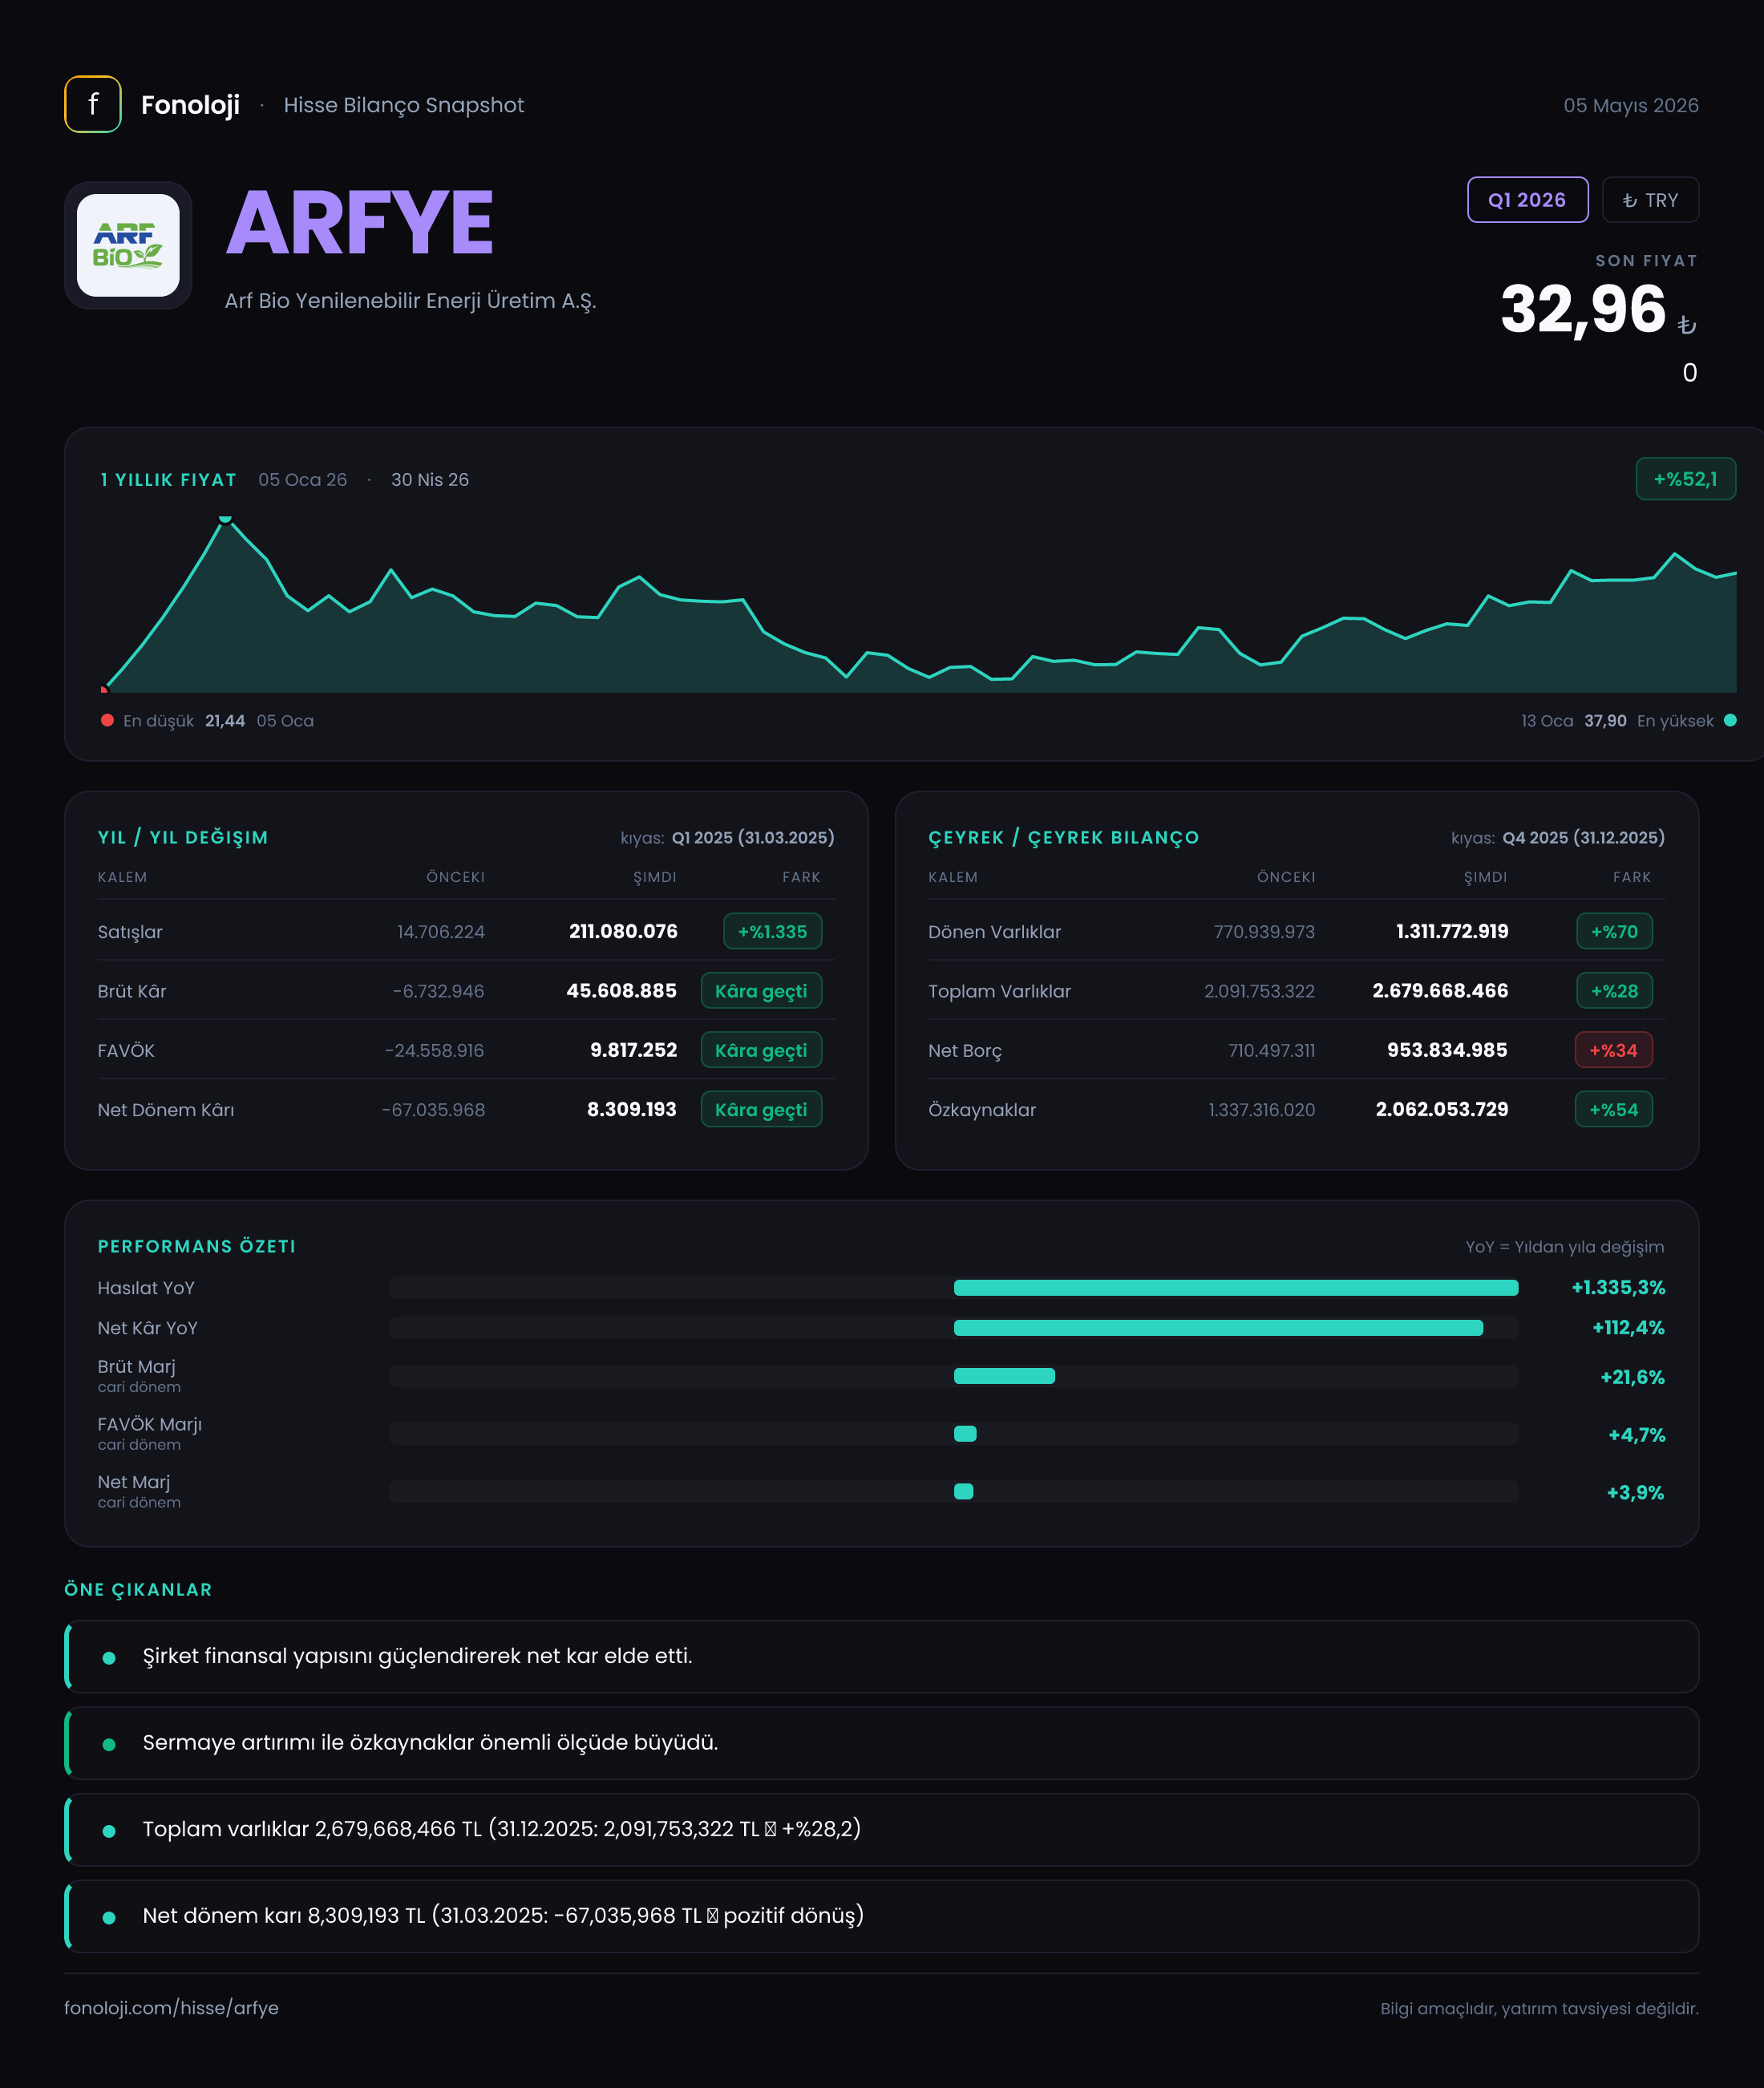This screenshot has height=2088, width=1764.
Task: Click the Net Borç value 953.834.985
Action: tap(1447, 1050)
